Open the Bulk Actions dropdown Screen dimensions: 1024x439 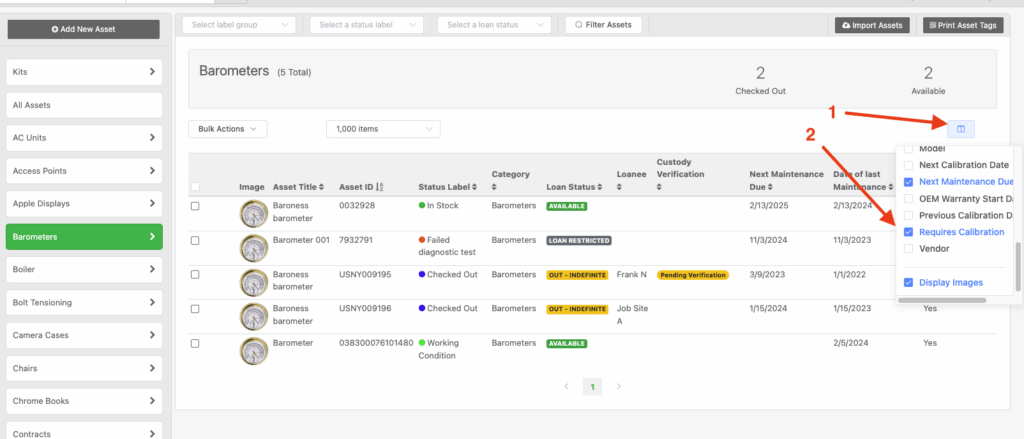click(228, 129)
